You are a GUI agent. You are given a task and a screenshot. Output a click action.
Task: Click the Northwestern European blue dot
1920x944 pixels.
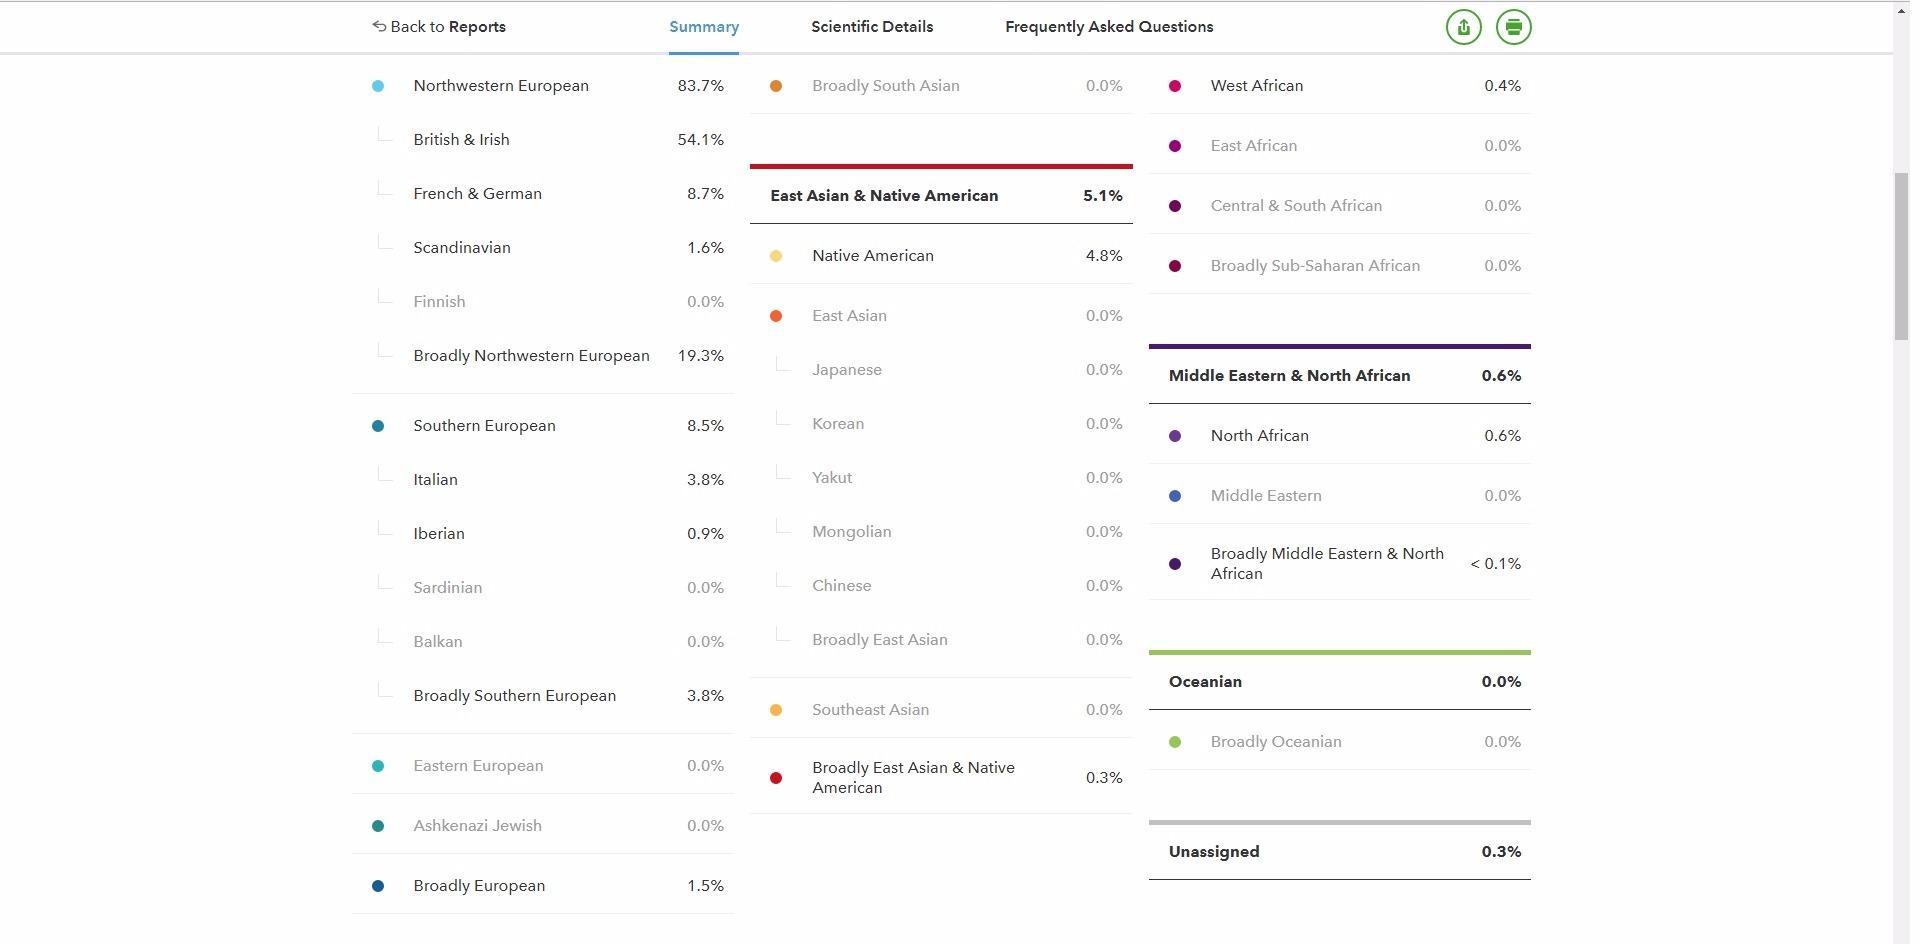click(378, 86)
